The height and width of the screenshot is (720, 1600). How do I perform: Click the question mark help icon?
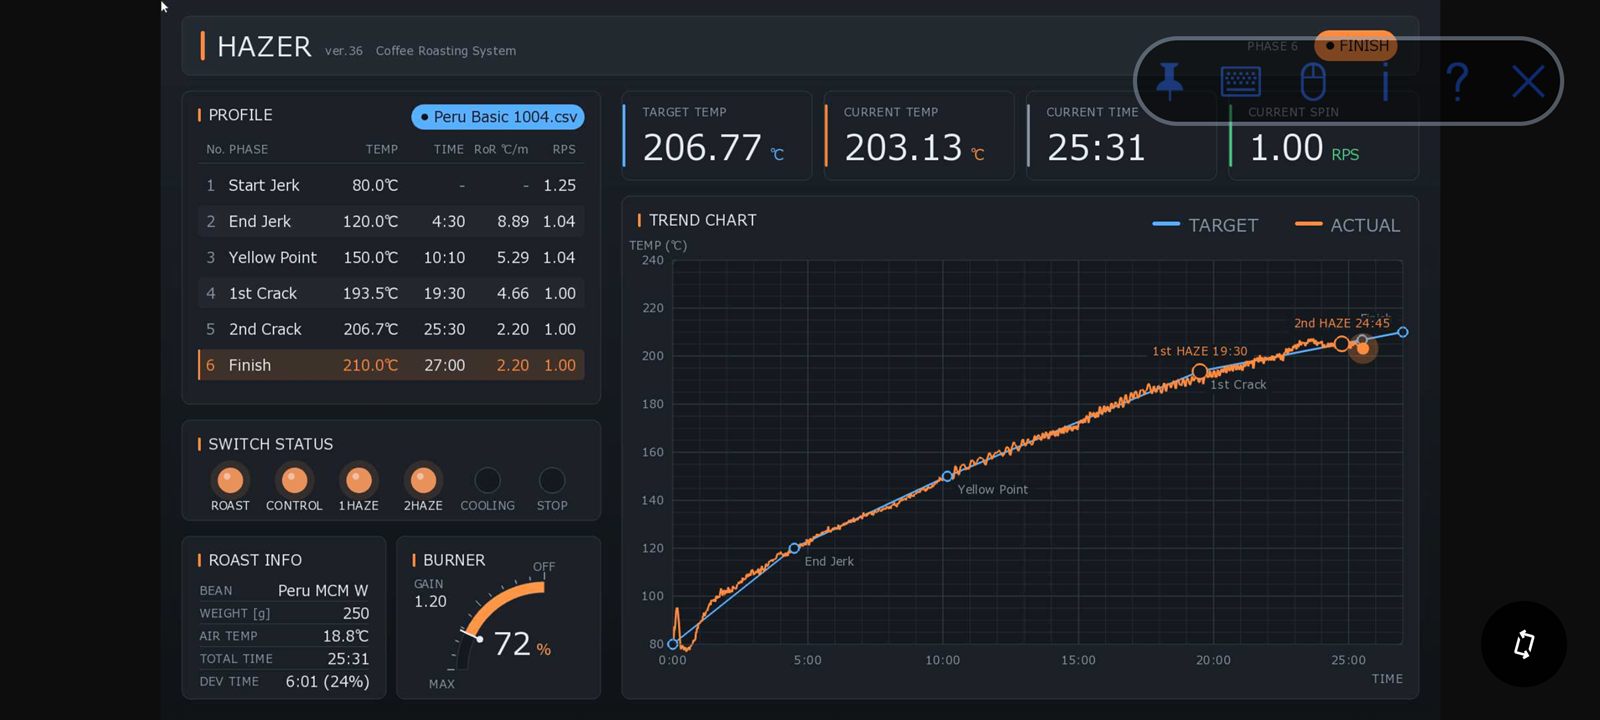click(x=1457, y=81)
